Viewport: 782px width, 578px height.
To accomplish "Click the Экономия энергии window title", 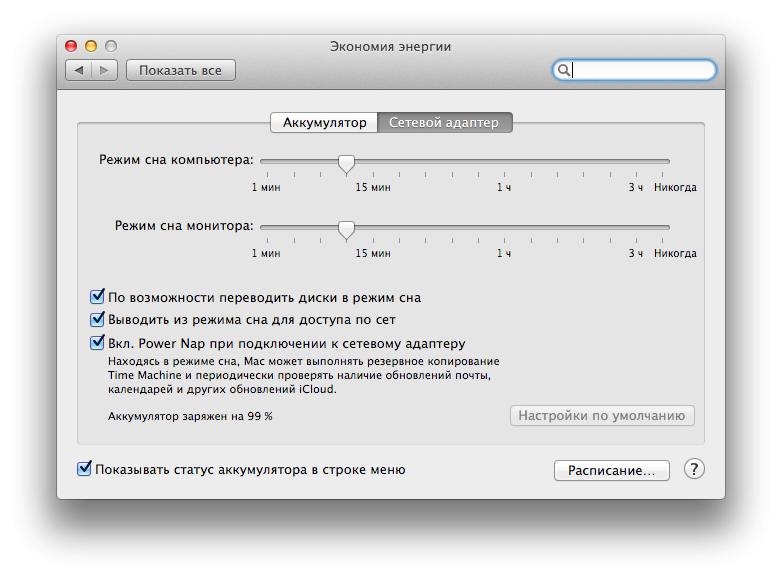I will (391, 46).
